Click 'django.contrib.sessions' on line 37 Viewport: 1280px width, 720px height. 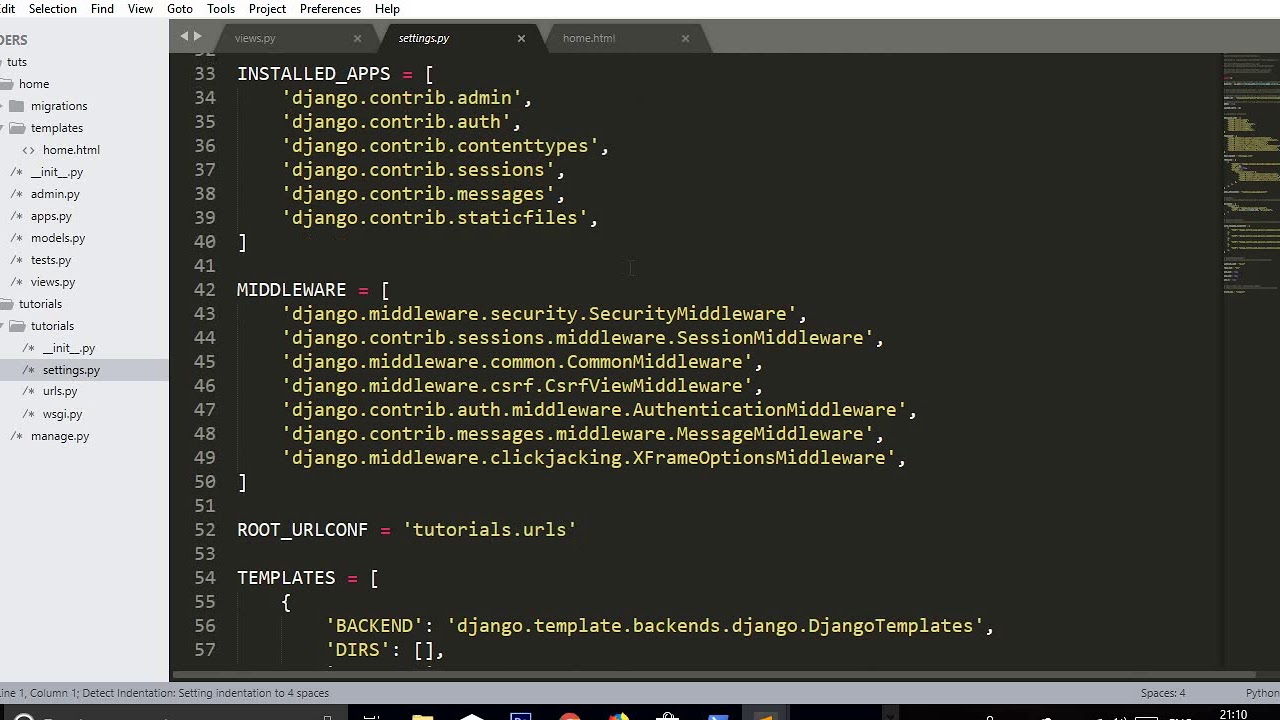tap(418, 170)
